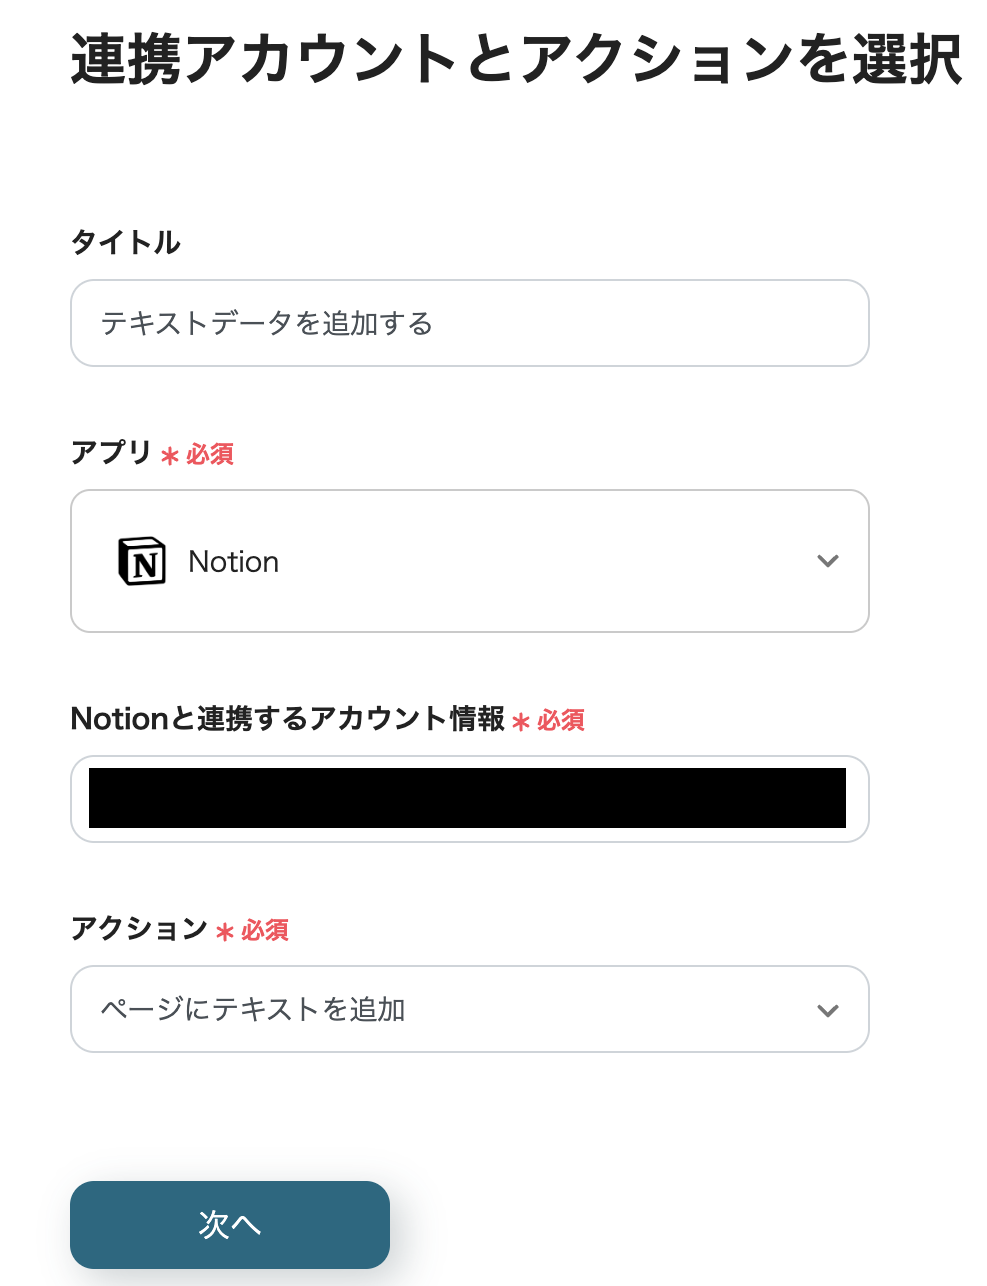Click the 必須 marker beside アクション
Screen dimensions: 987x1286
coord(265,931)
